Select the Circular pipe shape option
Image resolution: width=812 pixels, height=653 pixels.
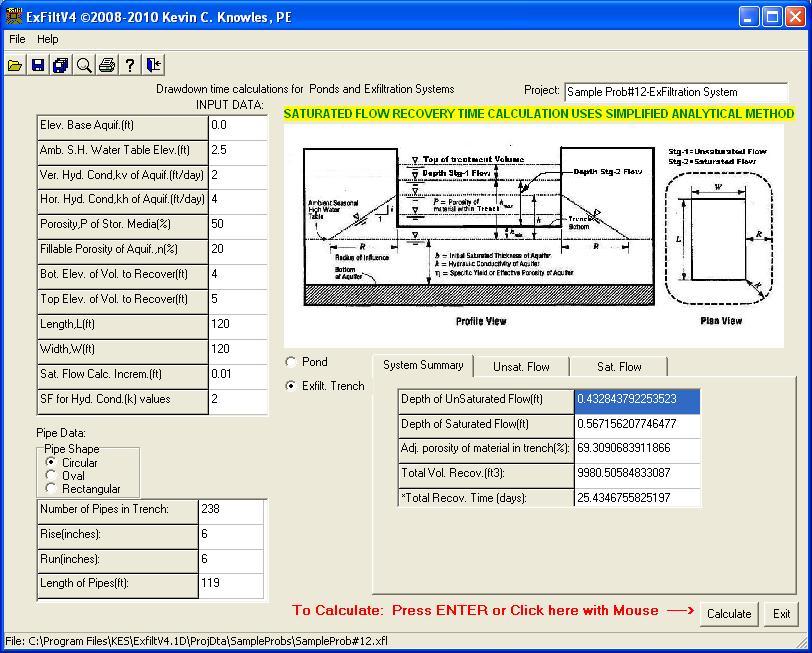51,463
